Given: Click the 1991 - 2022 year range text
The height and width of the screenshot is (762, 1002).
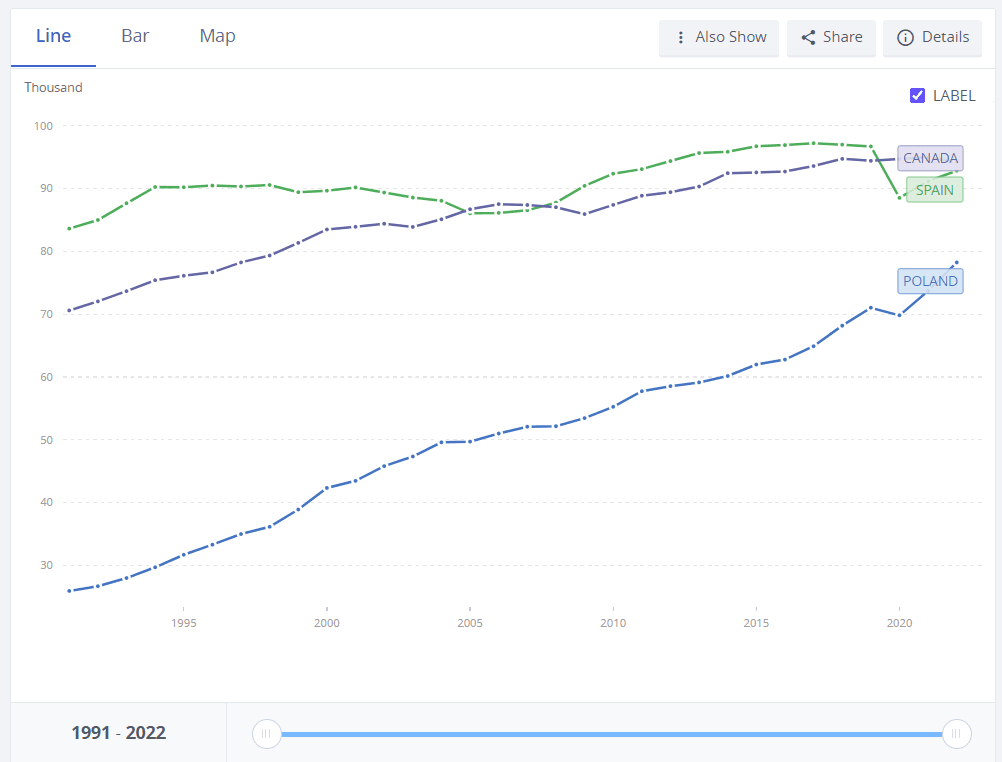Looking at the screenshot, I should 118,733.
